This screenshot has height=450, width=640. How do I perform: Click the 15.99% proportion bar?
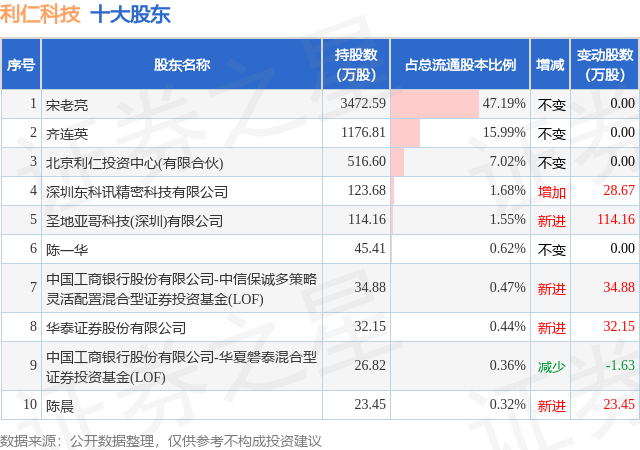pyautogui.click(x=406, y=133)
